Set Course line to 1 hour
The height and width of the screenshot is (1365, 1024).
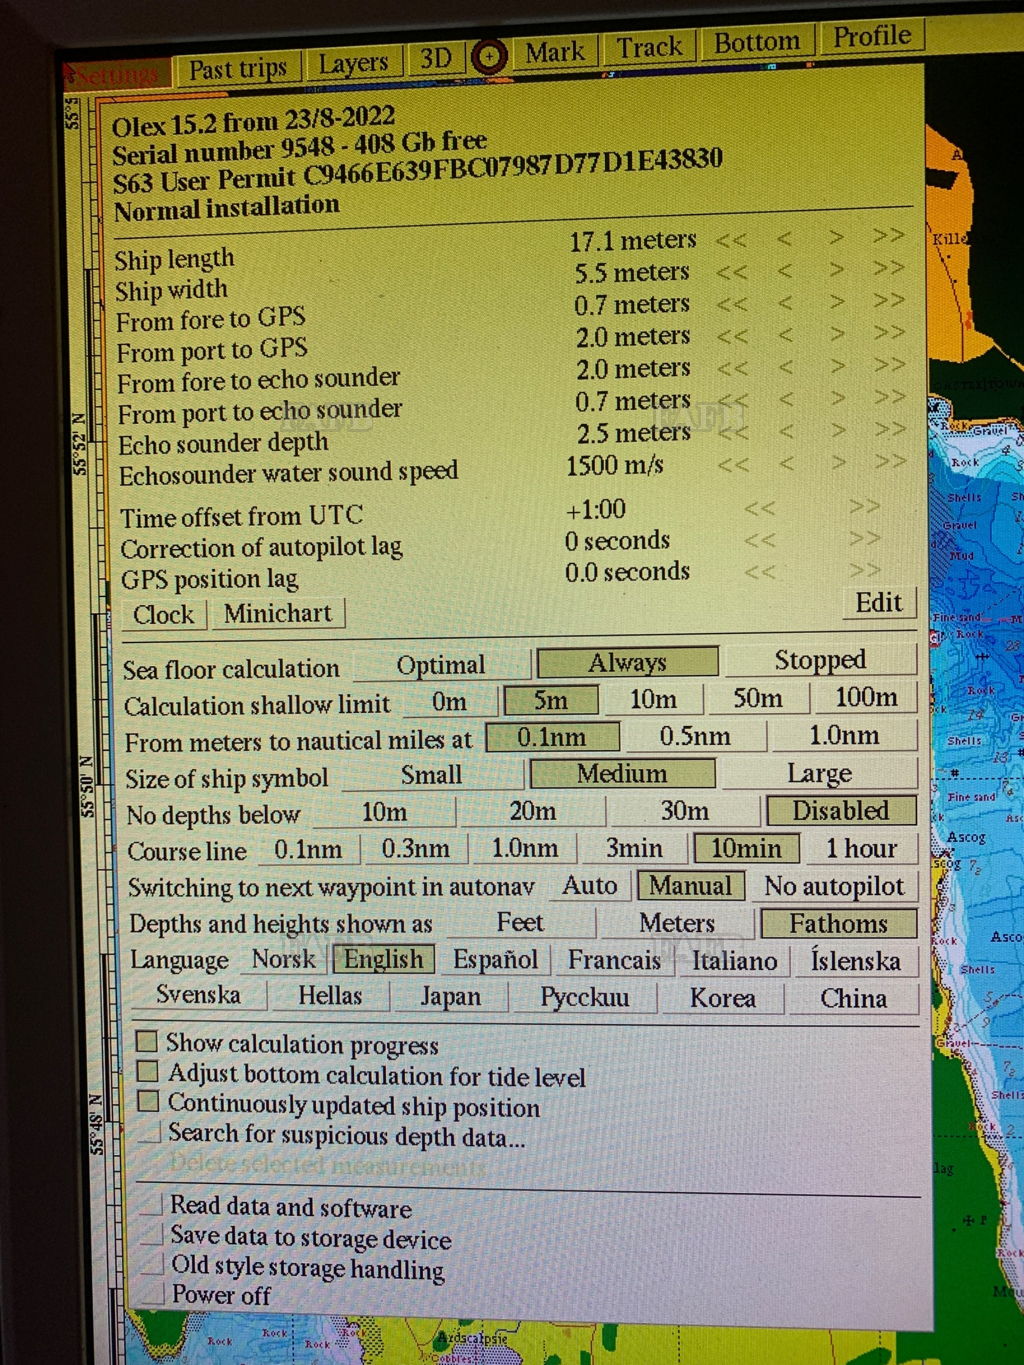861,848
